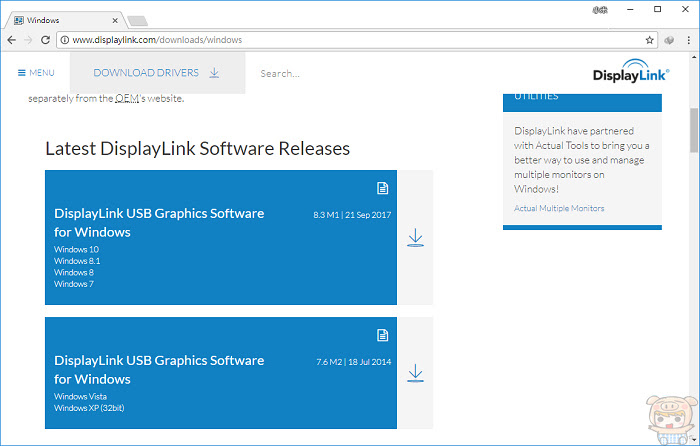Open a new tab with the tab button

coord(138,21)
